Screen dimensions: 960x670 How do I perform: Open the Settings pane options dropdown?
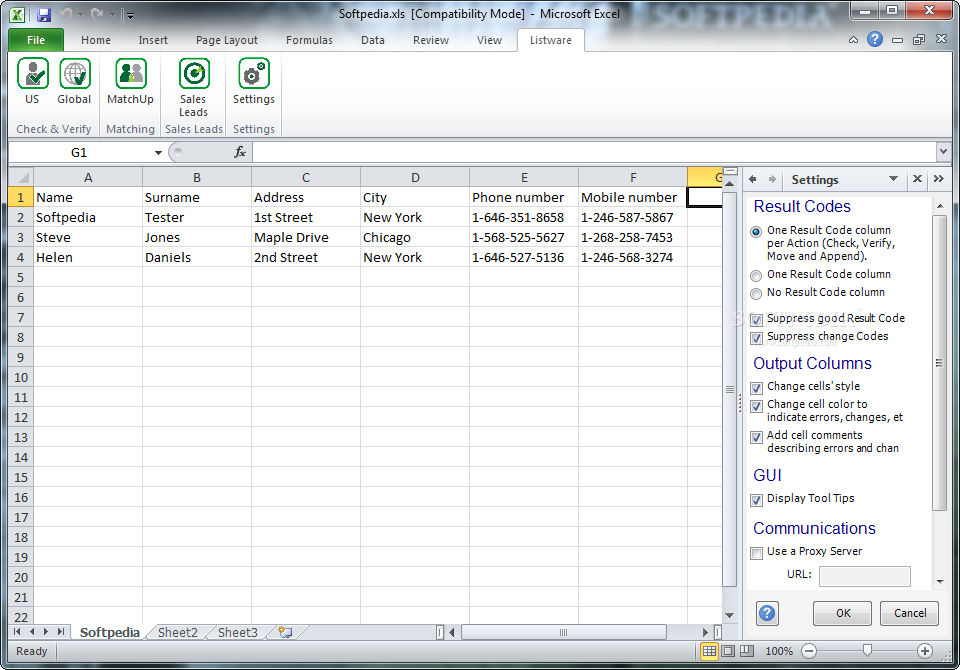[893, 179]
